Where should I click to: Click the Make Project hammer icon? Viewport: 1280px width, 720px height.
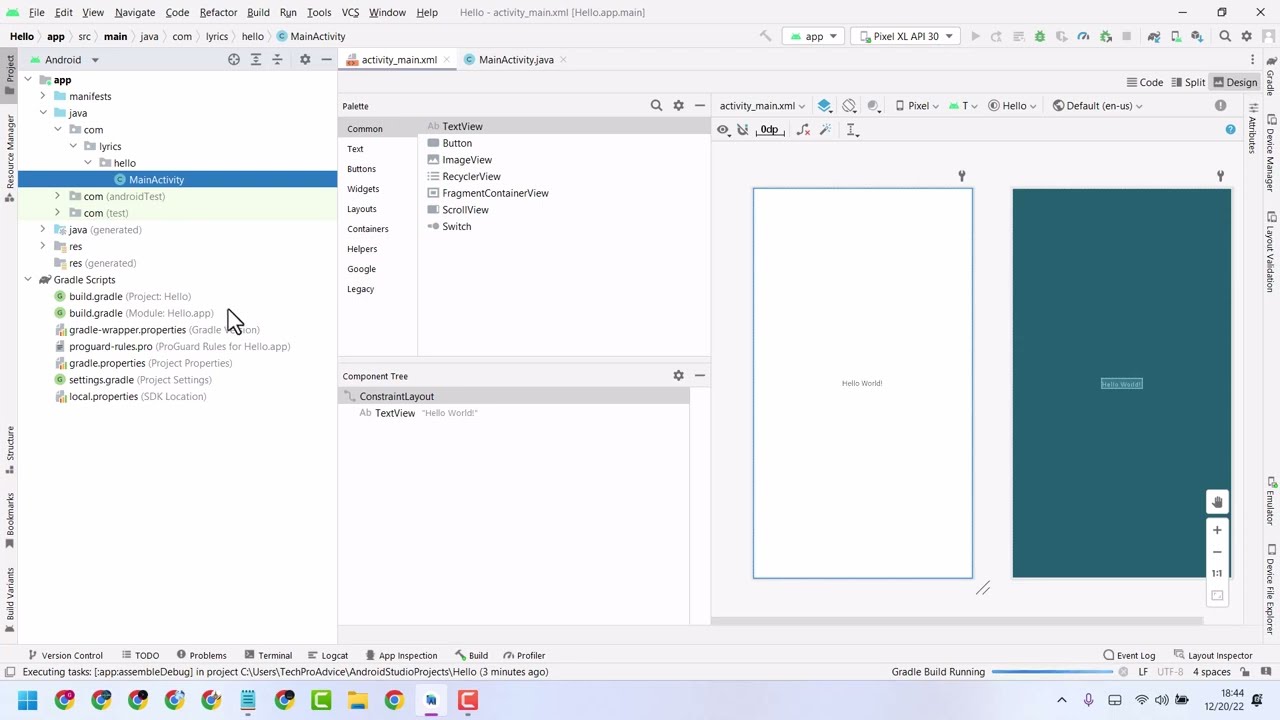point(765,36)
